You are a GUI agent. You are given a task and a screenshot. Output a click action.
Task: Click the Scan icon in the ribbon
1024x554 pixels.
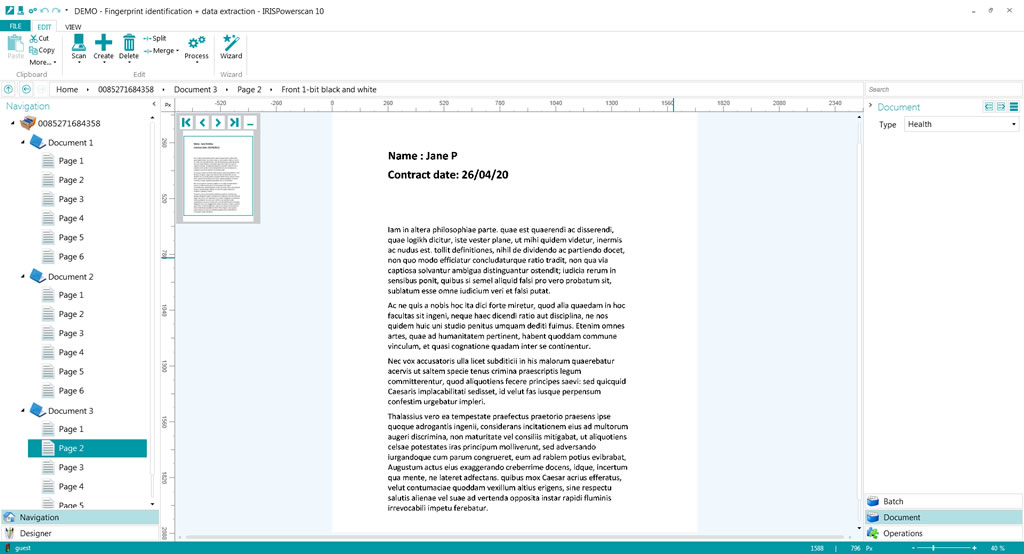tap(79, 43)
